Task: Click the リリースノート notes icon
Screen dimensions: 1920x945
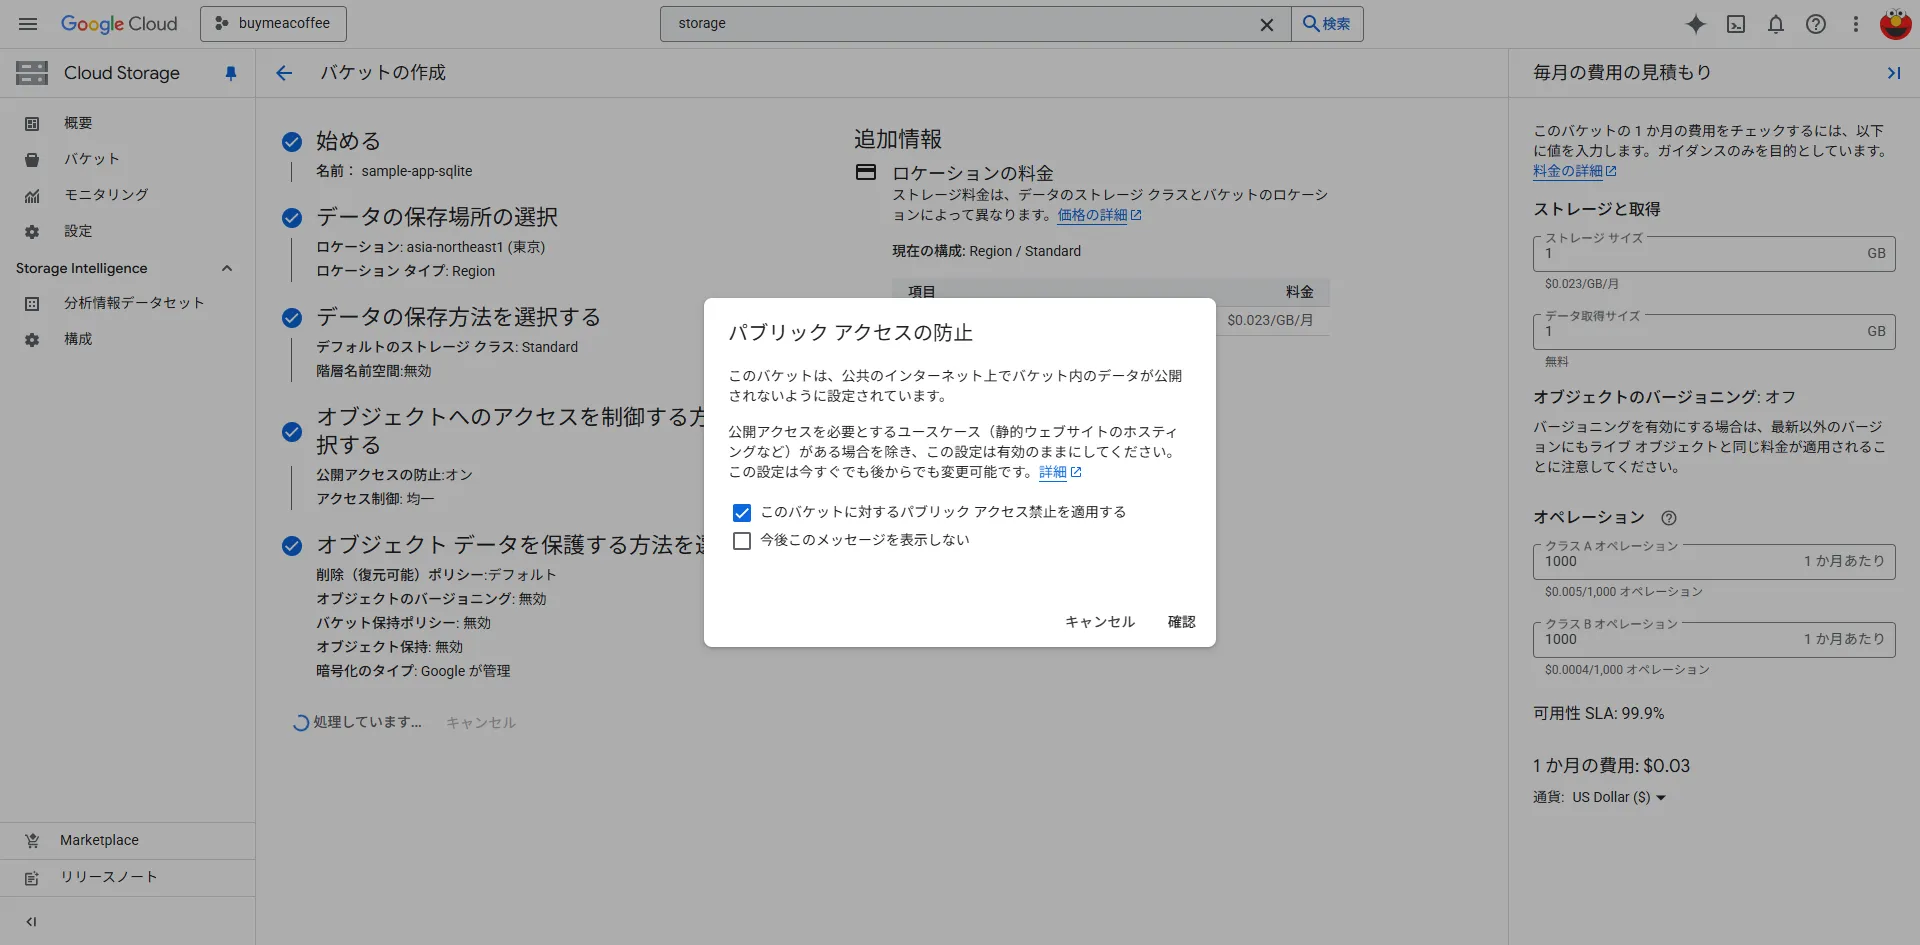Action: pos(32,878)
